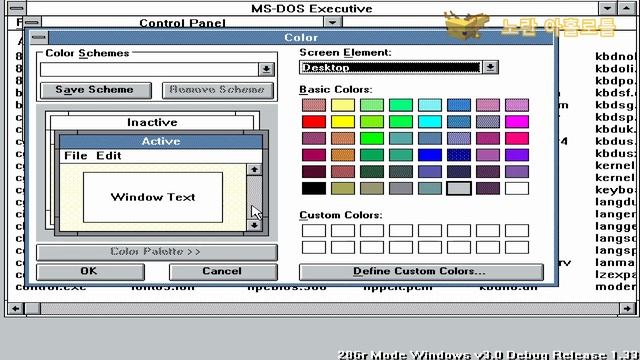Open the Color dialog system menu box

coord(39,38)
